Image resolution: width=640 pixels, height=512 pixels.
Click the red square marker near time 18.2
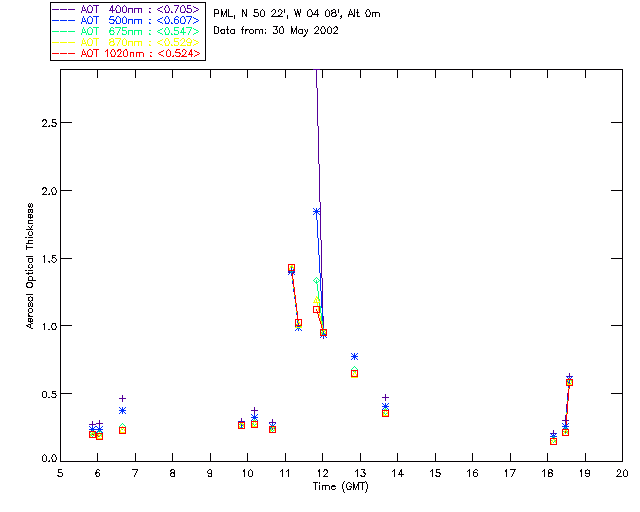[x=553, y=441]
